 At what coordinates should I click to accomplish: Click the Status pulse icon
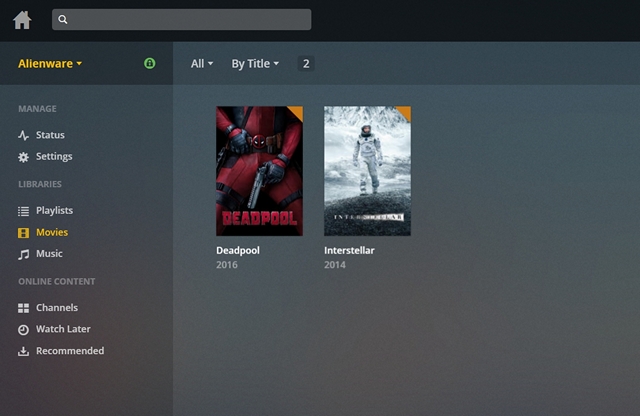click(23, 135)
